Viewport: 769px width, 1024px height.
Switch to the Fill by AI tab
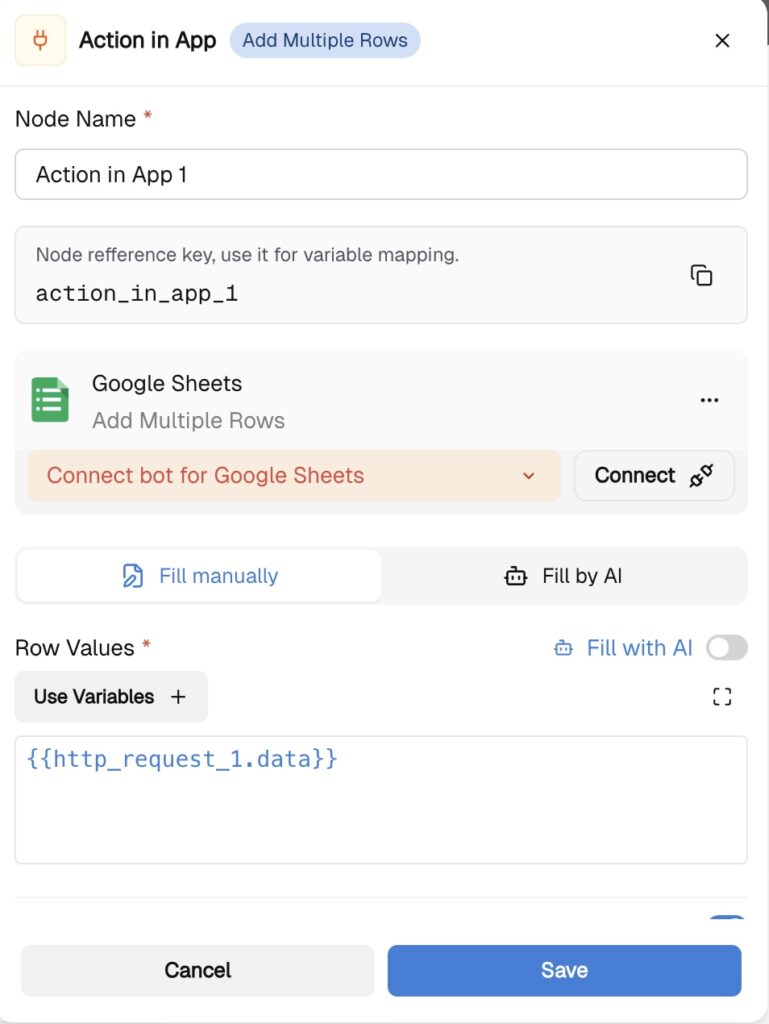coord(564,576)
